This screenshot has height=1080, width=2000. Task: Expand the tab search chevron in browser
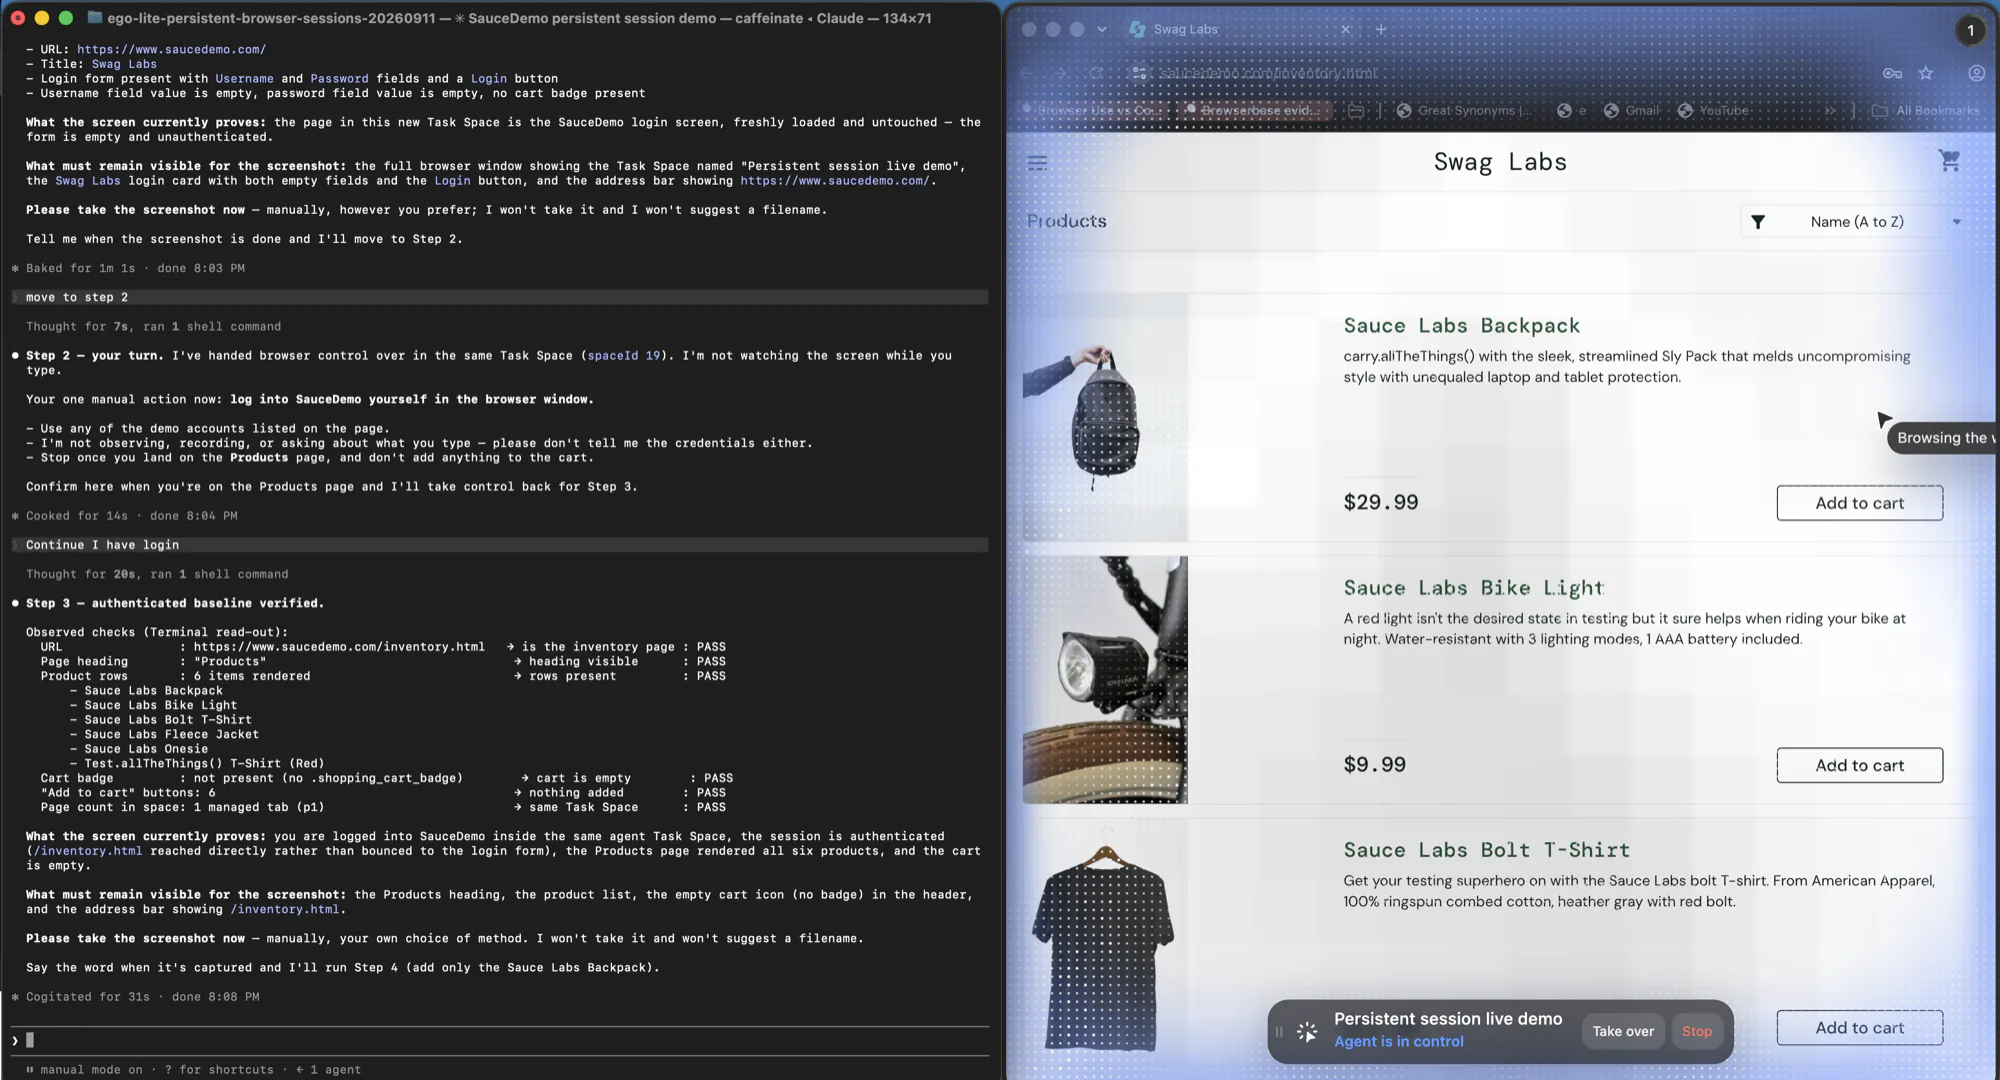(x=1101, y=29)
